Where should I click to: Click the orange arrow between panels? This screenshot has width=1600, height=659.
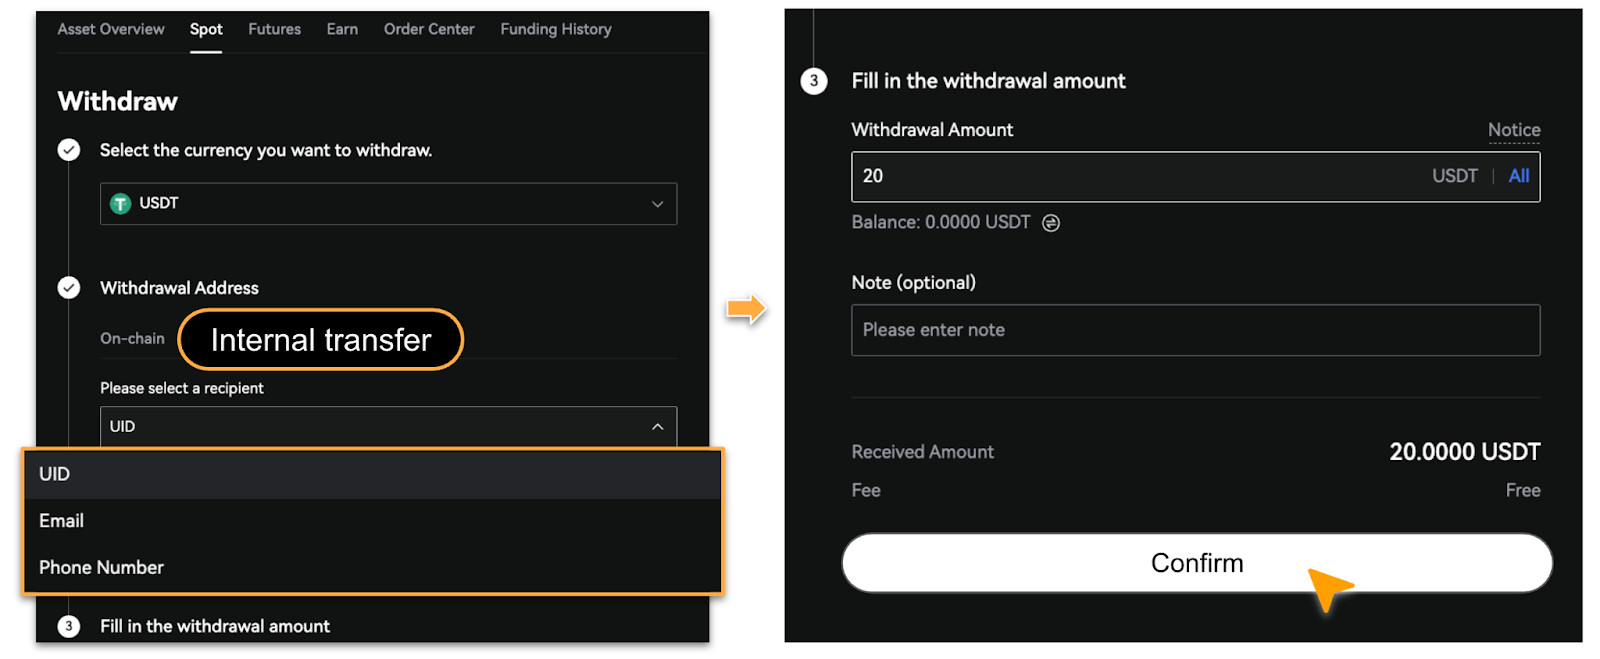pyautogui.click(x=746, y=309)
